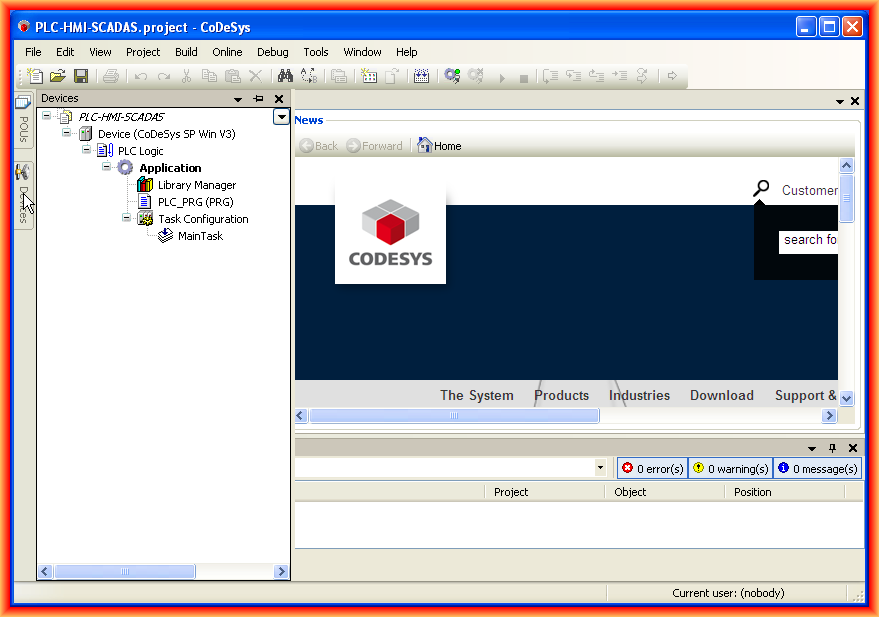Collapse the Task Configuration tree node
Viewport: 879px width, 617px height.
click(127, 218)
